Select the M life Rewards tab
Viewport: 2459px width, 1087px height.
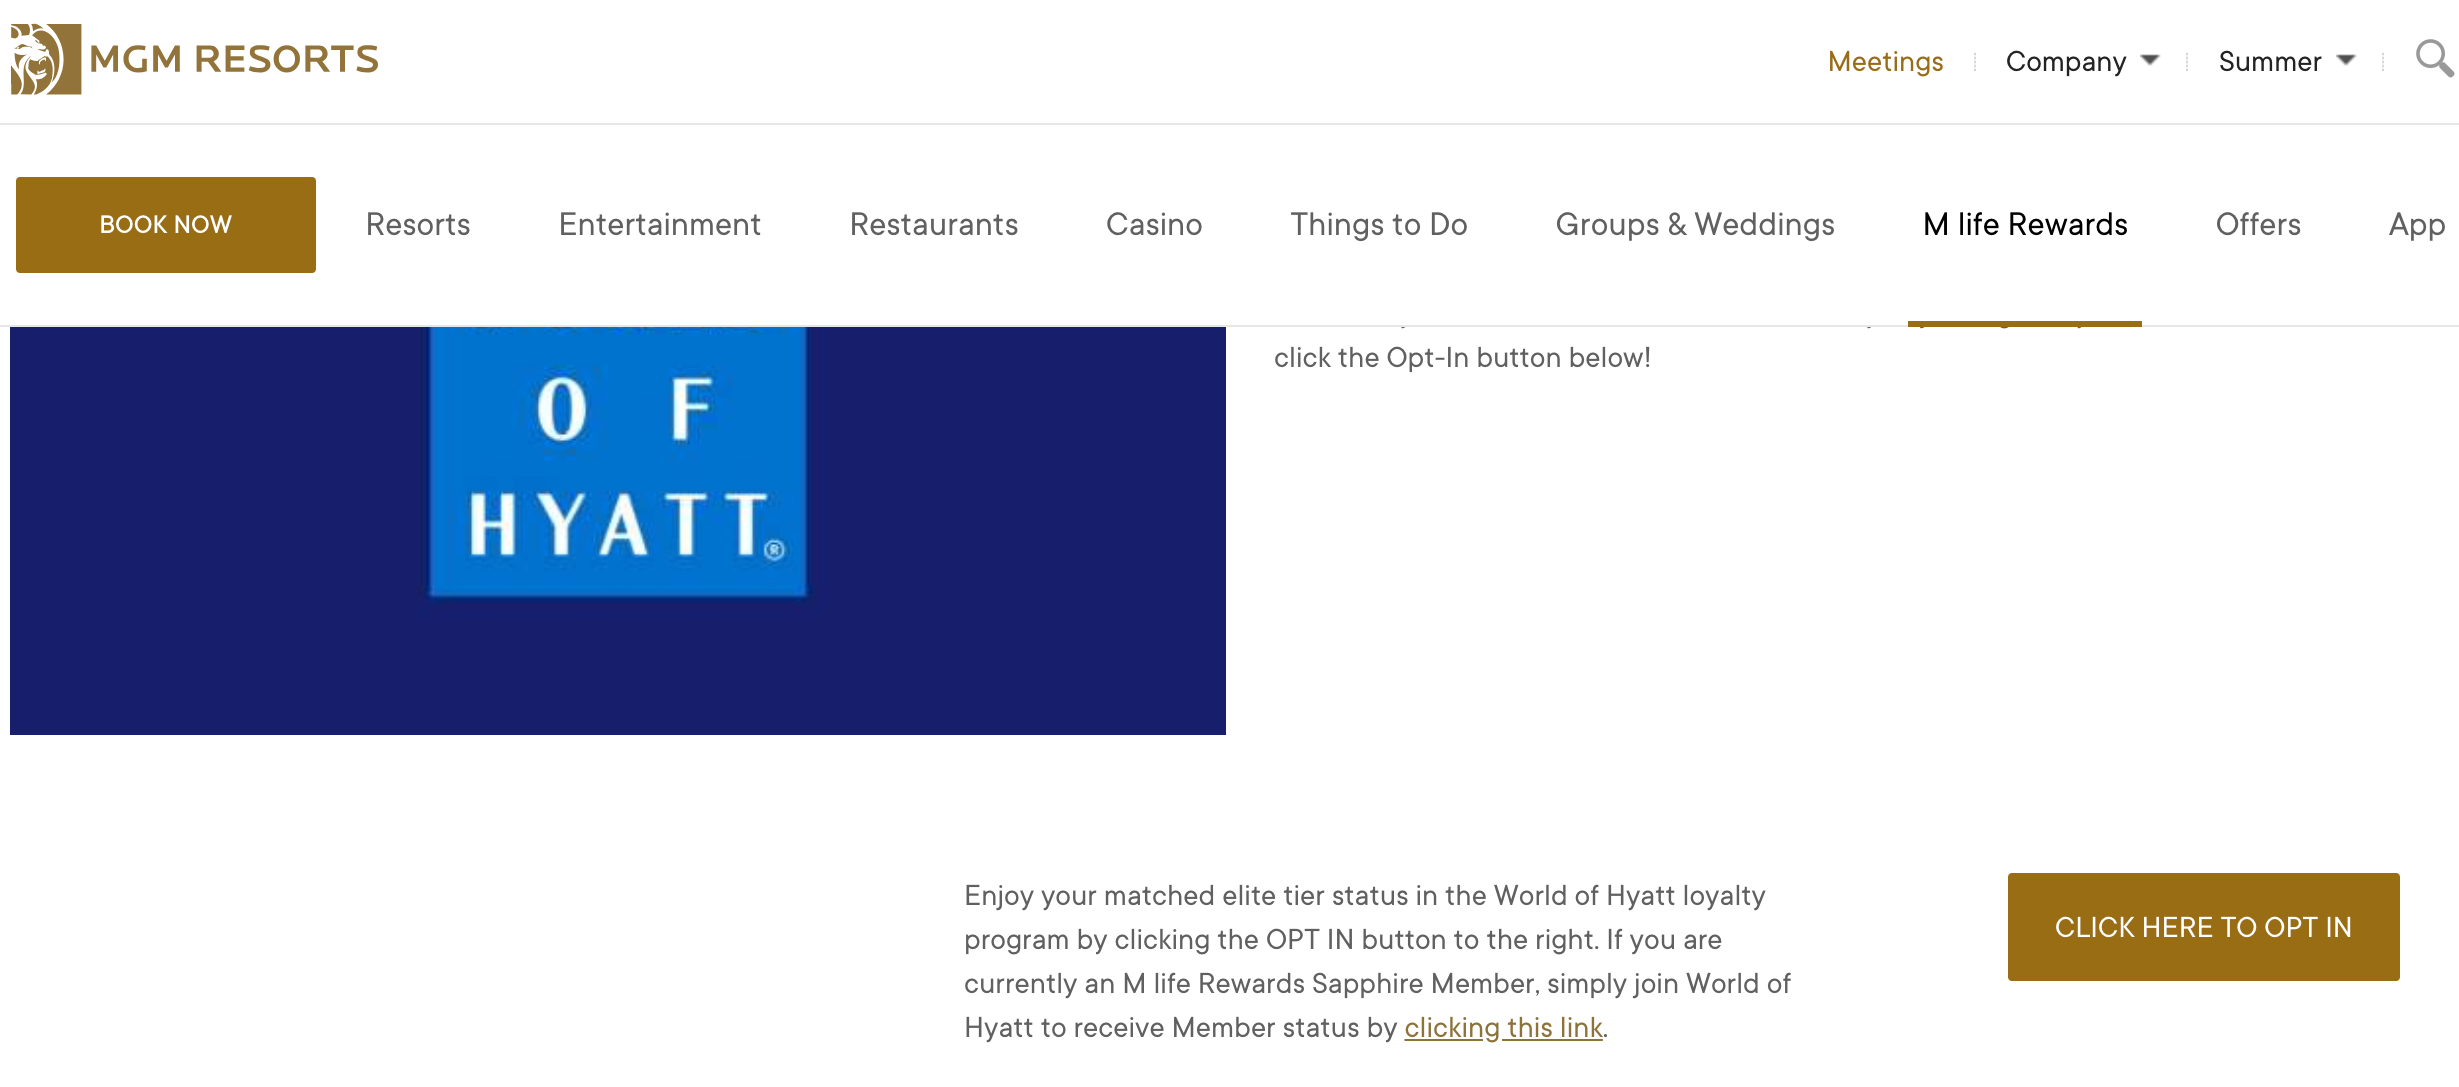[2025, 224]
